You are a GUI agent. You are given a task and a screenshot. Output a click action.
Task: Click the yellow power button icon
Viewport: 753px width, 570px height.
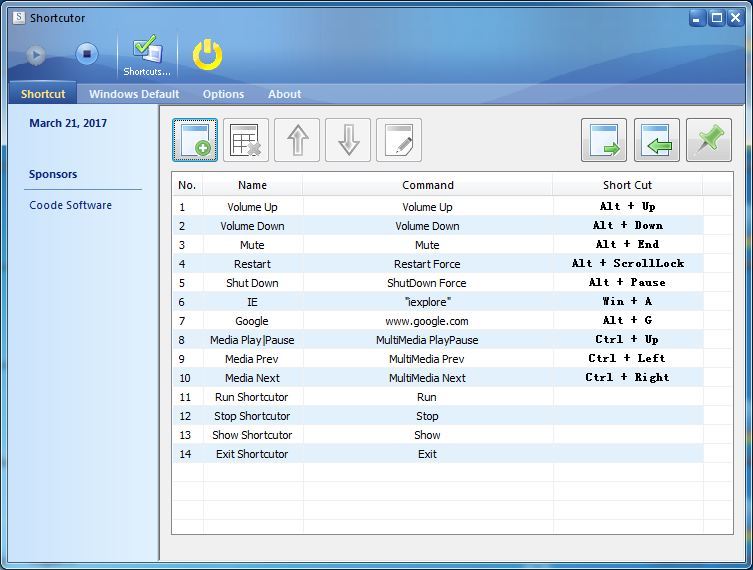[x=207, y=55]
